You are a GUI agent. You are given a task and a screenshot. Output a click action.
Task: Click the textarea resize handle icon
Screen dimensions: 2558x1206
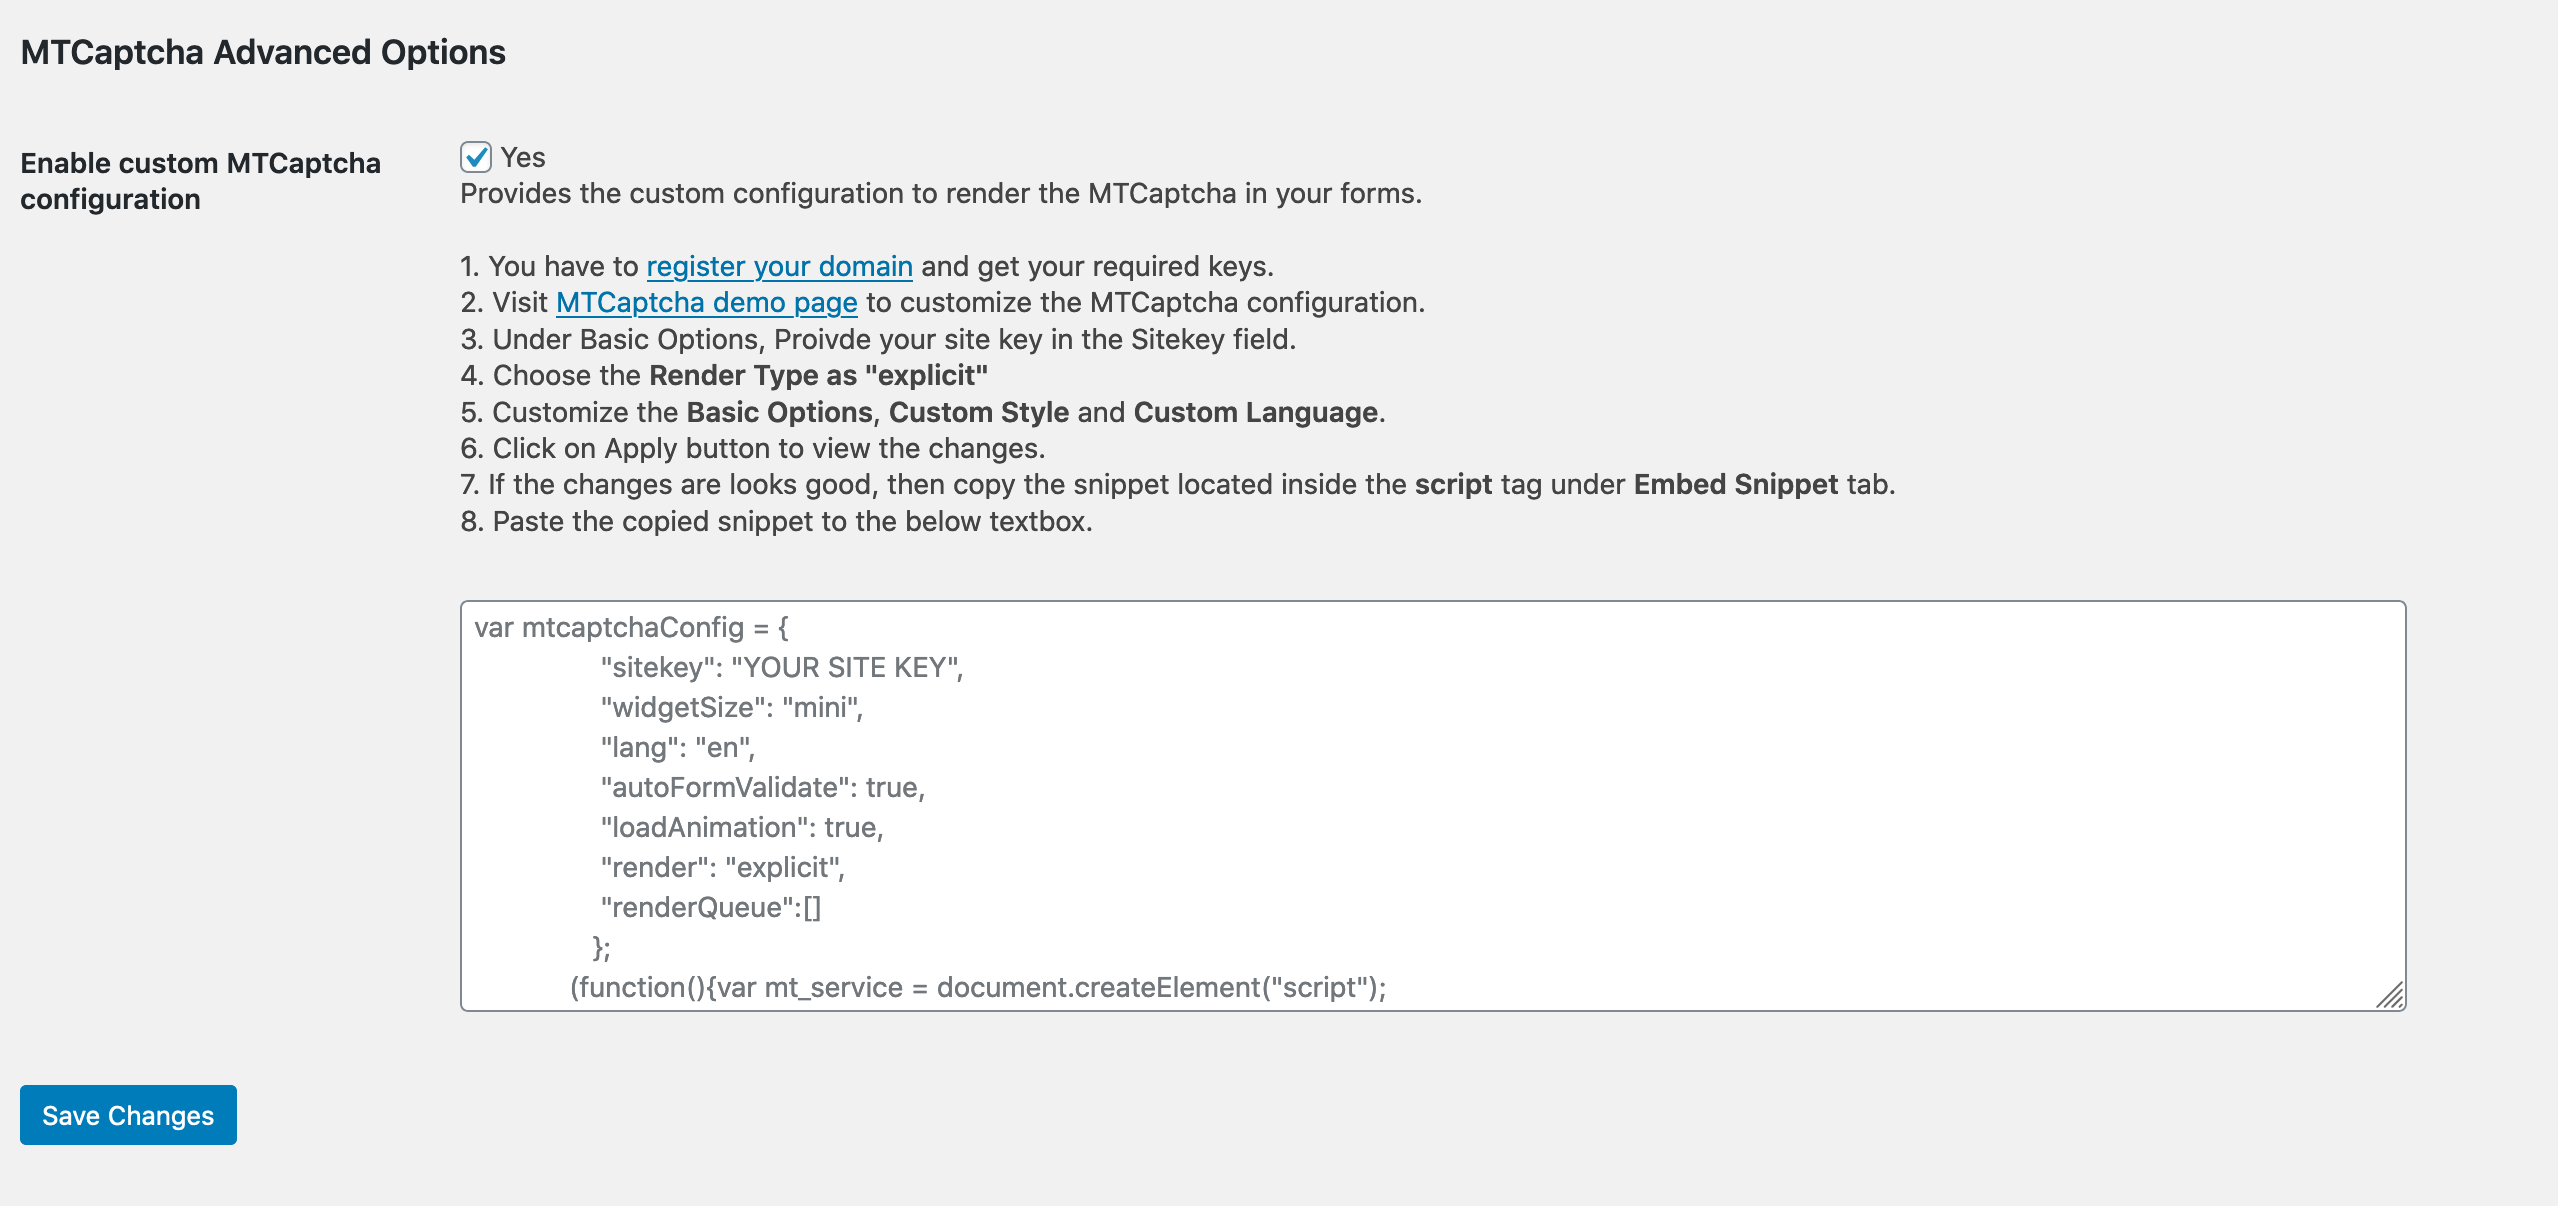tap(2390, 995)
